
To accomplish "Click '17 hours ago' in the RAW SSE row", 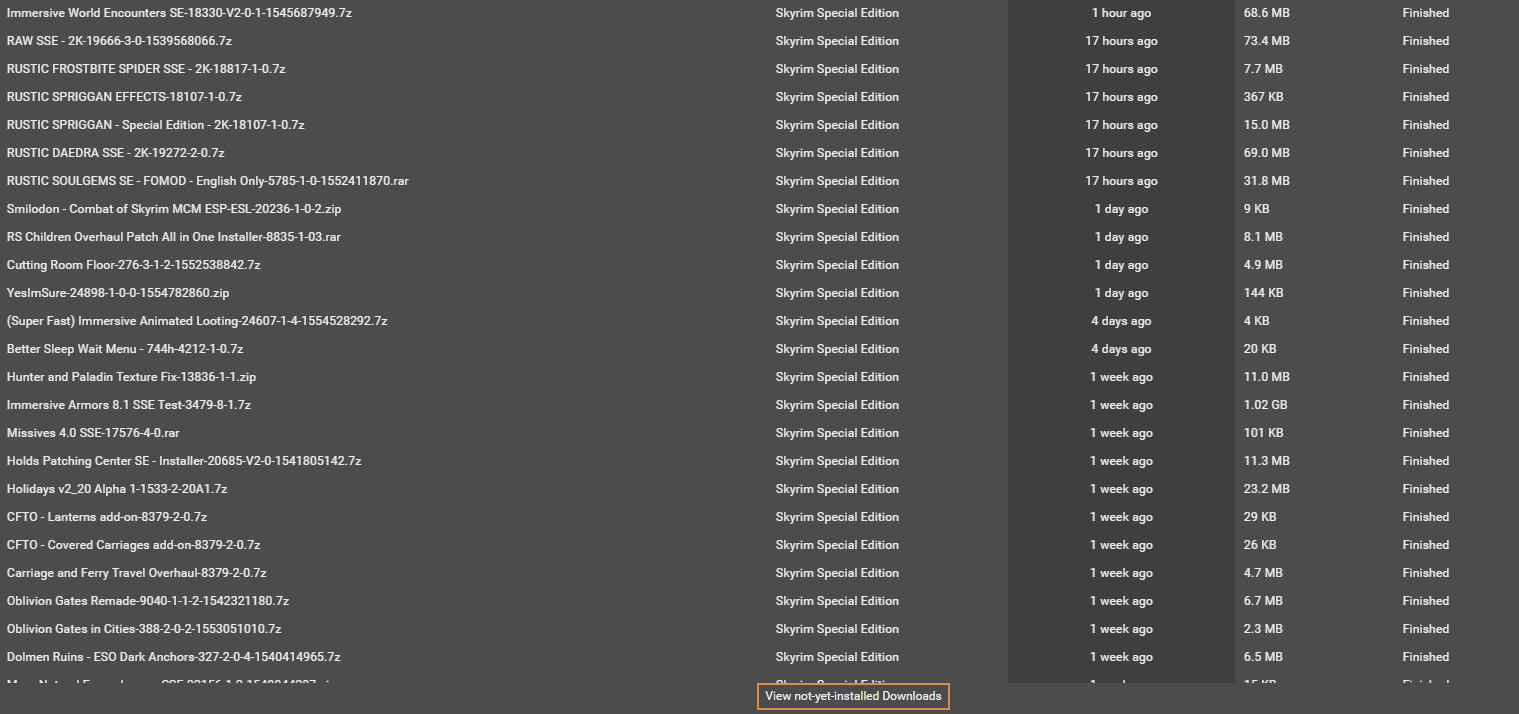I will (x=1121, y=41).
